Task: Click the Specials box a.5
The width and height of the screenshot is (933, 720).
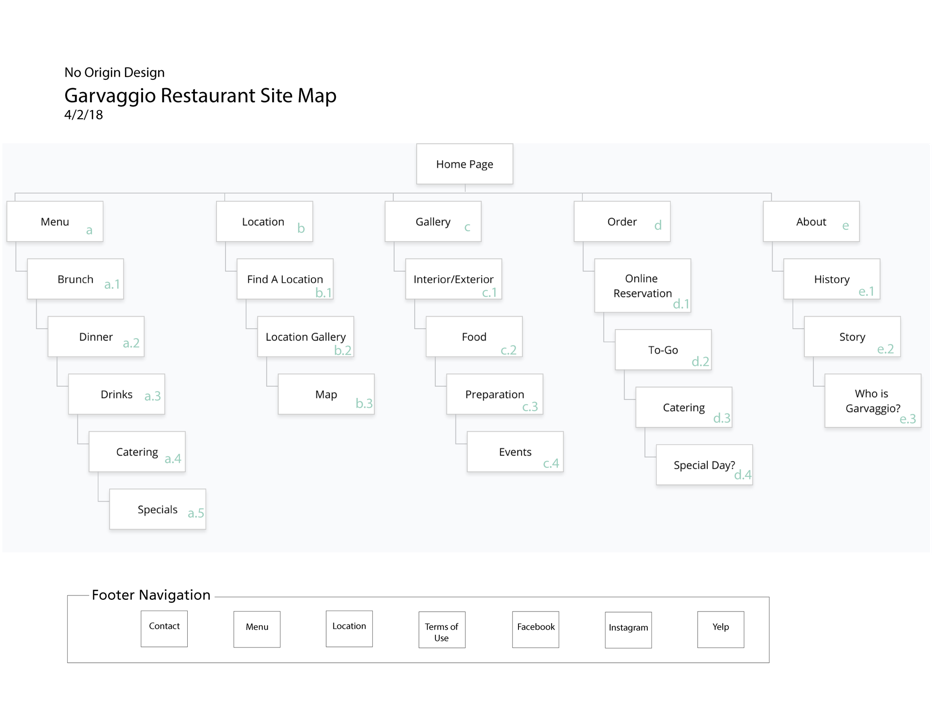Action: (158, 509)
